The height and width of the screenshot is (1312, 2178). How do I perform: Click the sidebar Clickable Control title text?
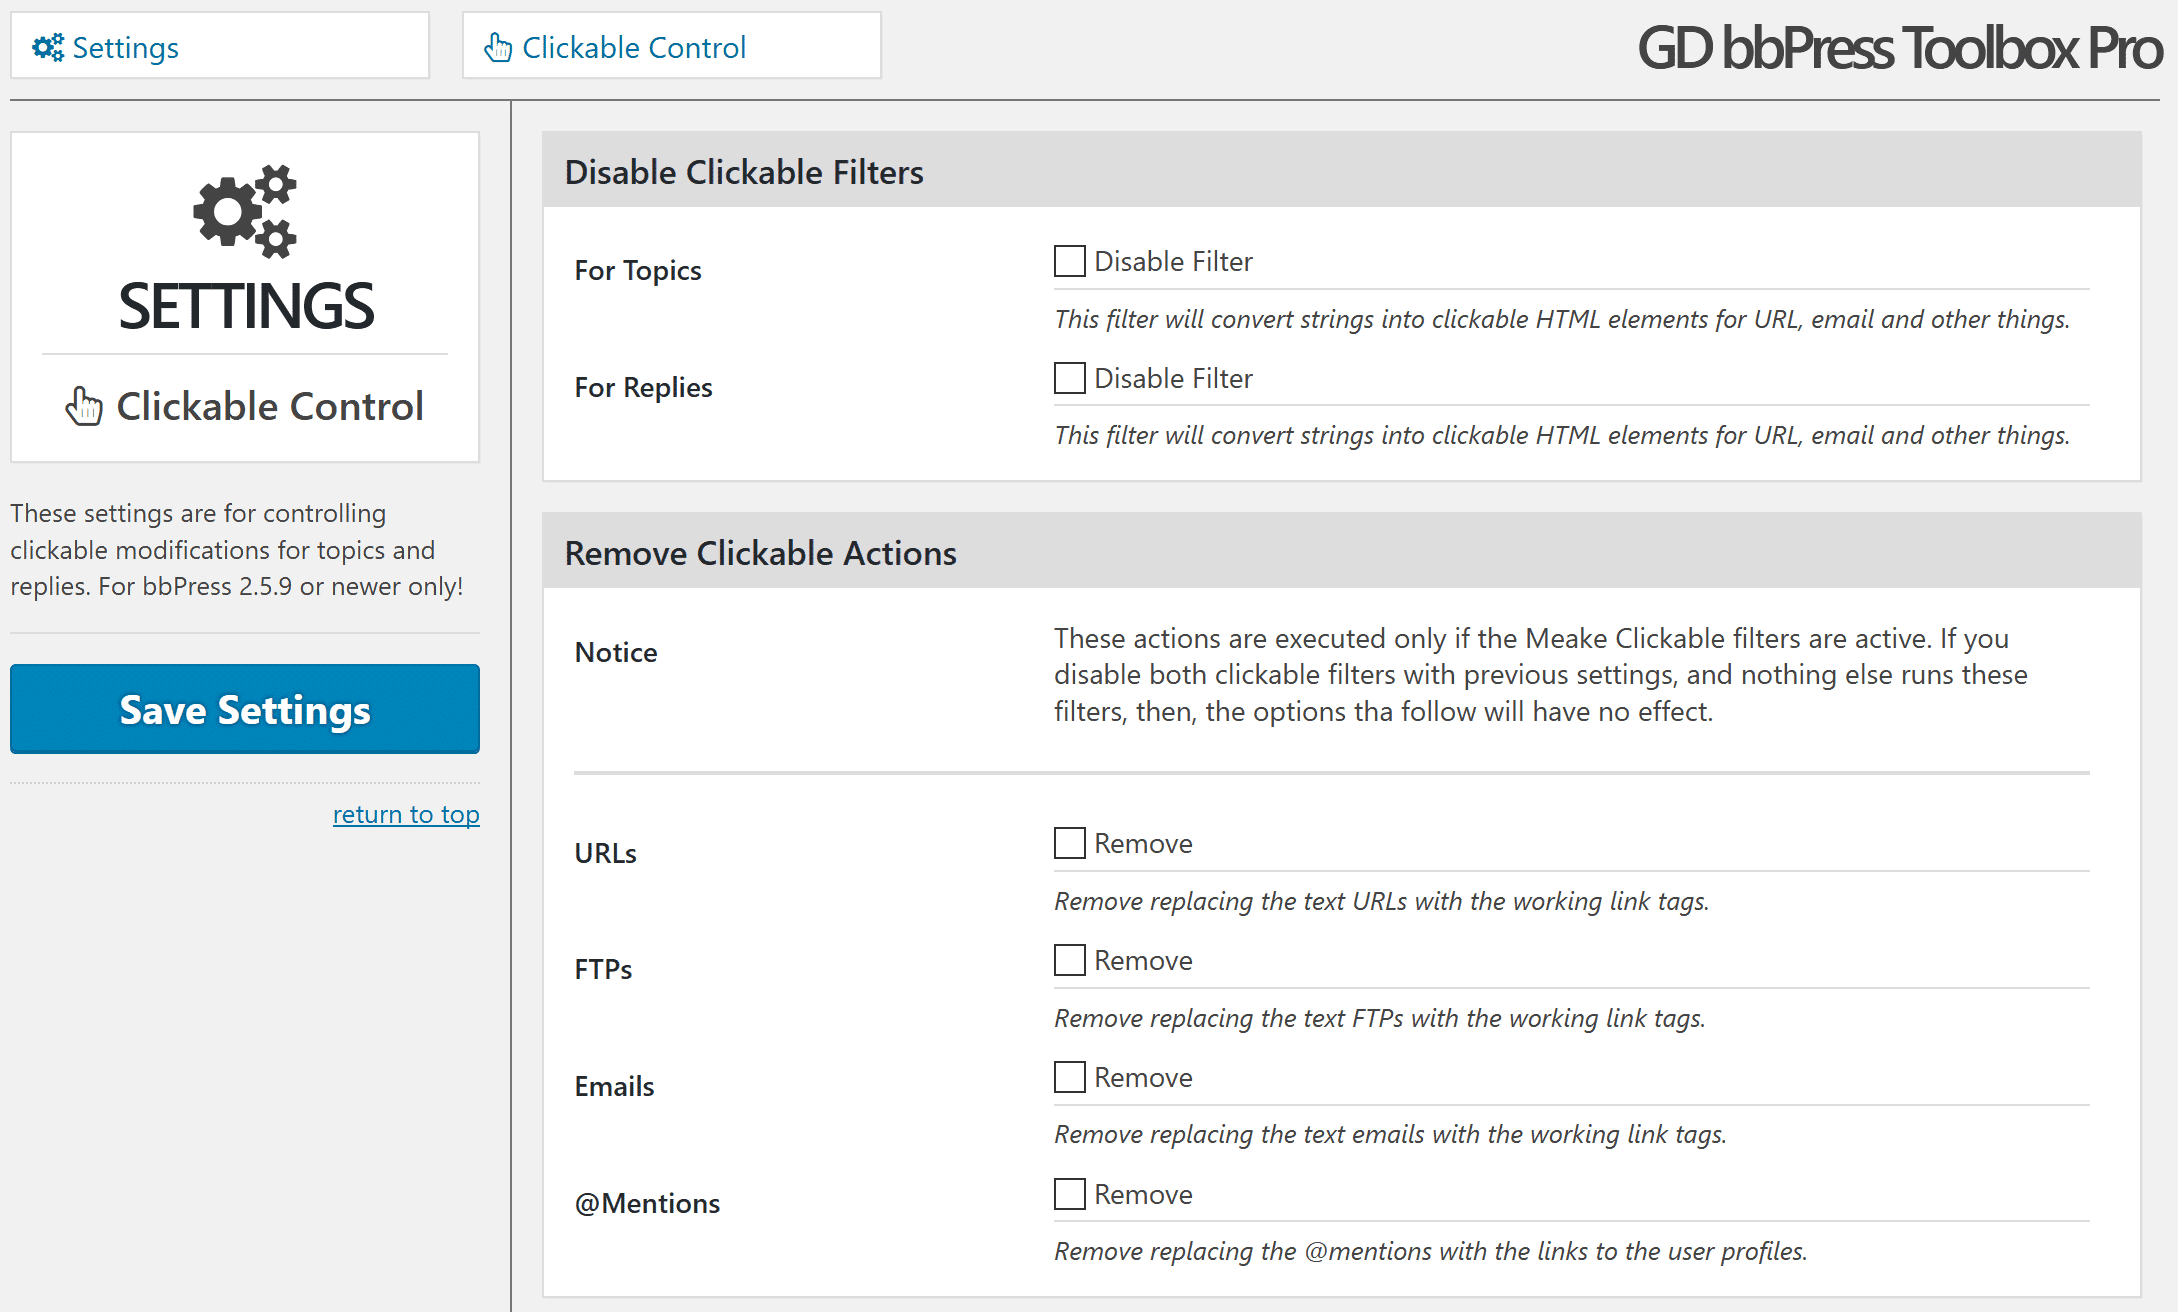pyautogui.click(x=270, y=406)
